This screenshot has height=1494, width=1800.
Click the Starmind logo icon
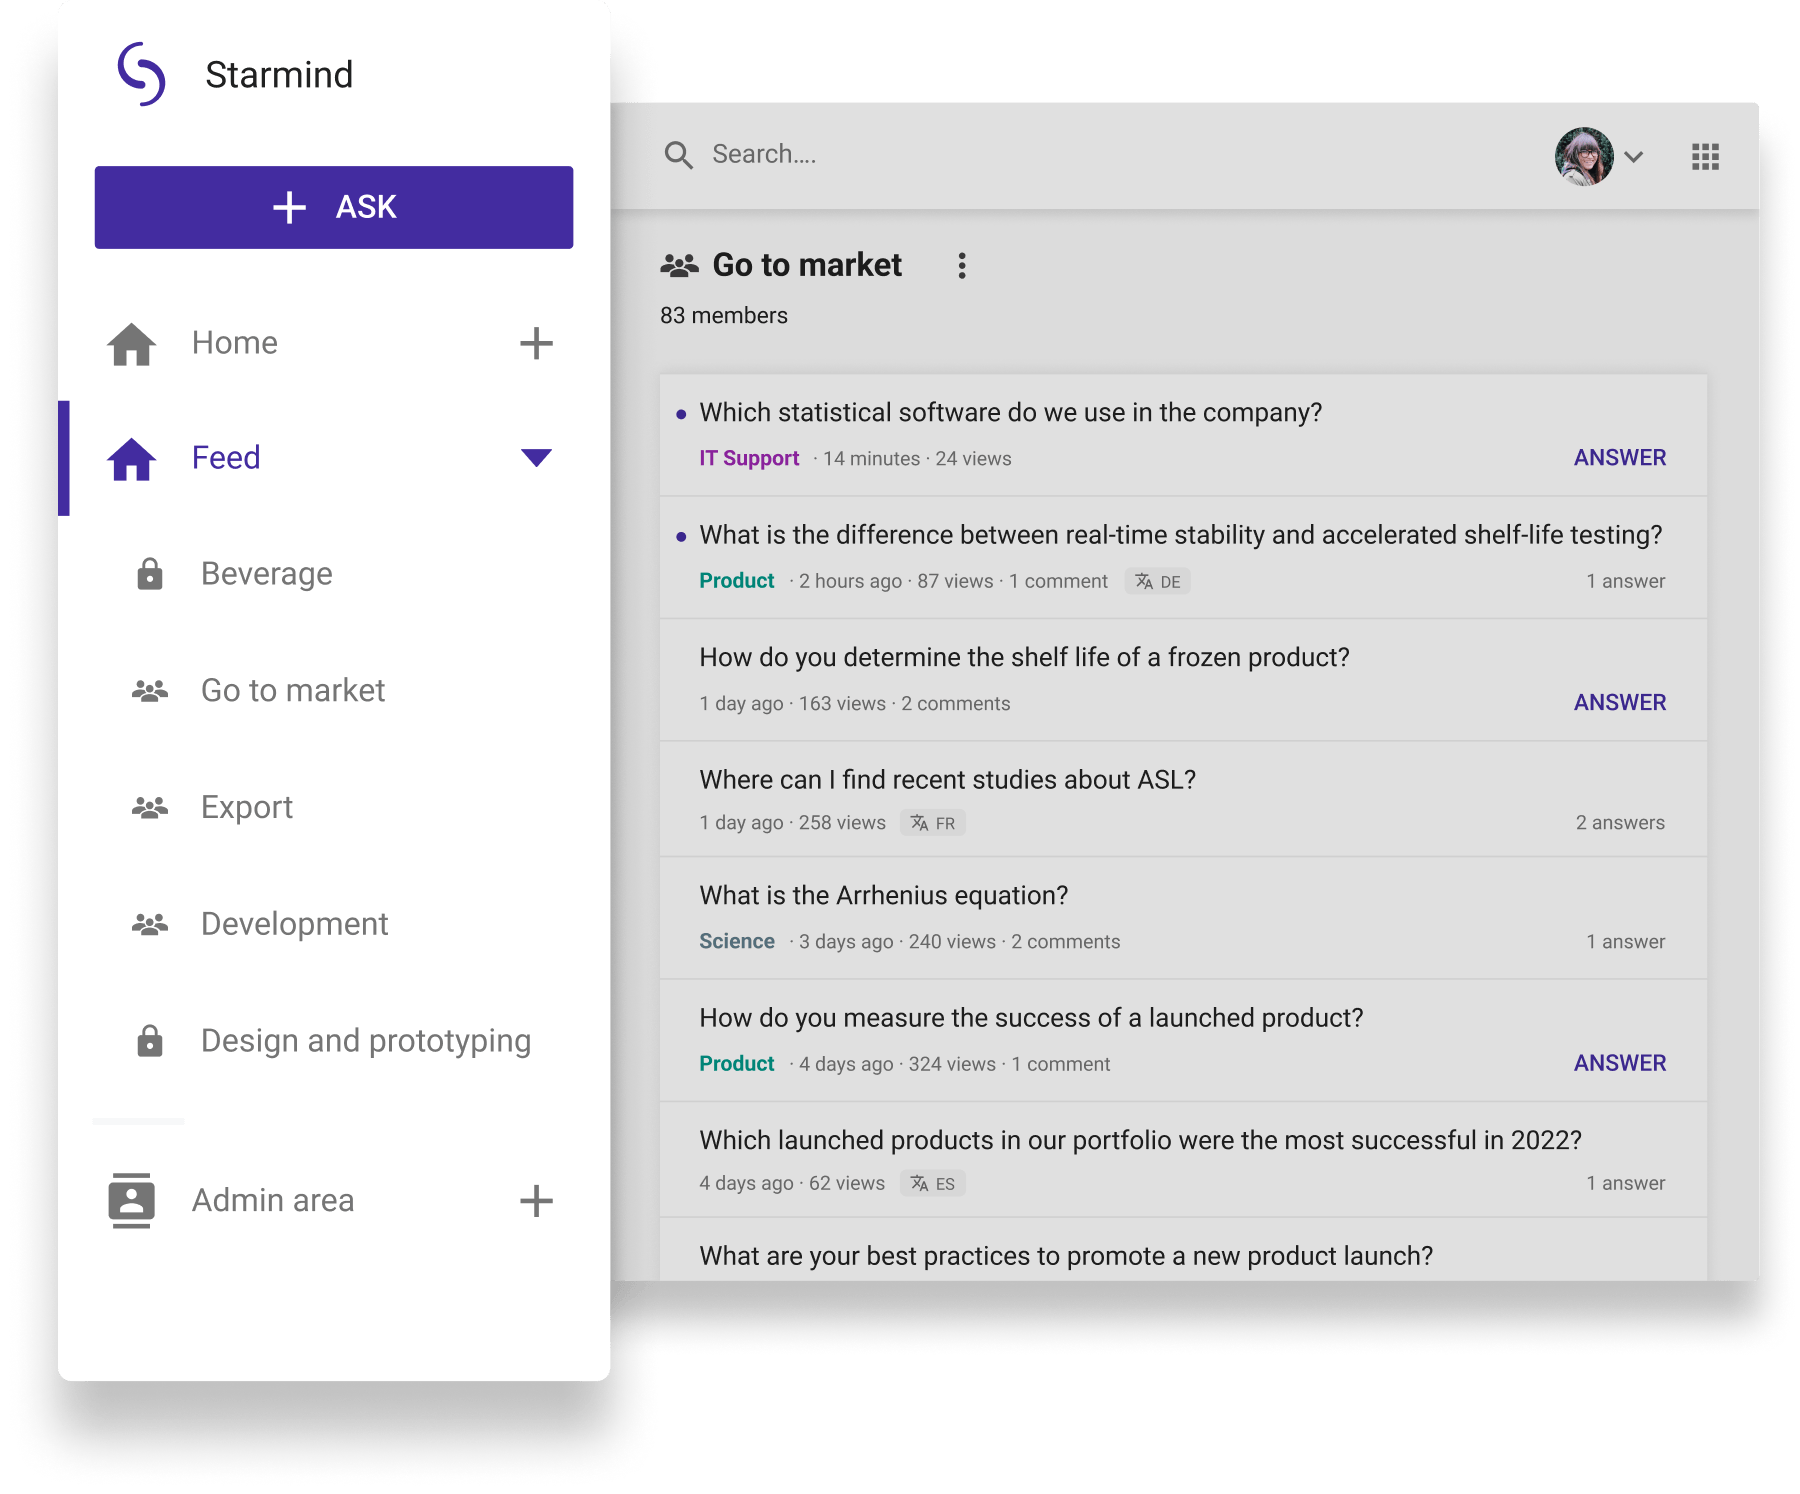click(x=141, y=74)
